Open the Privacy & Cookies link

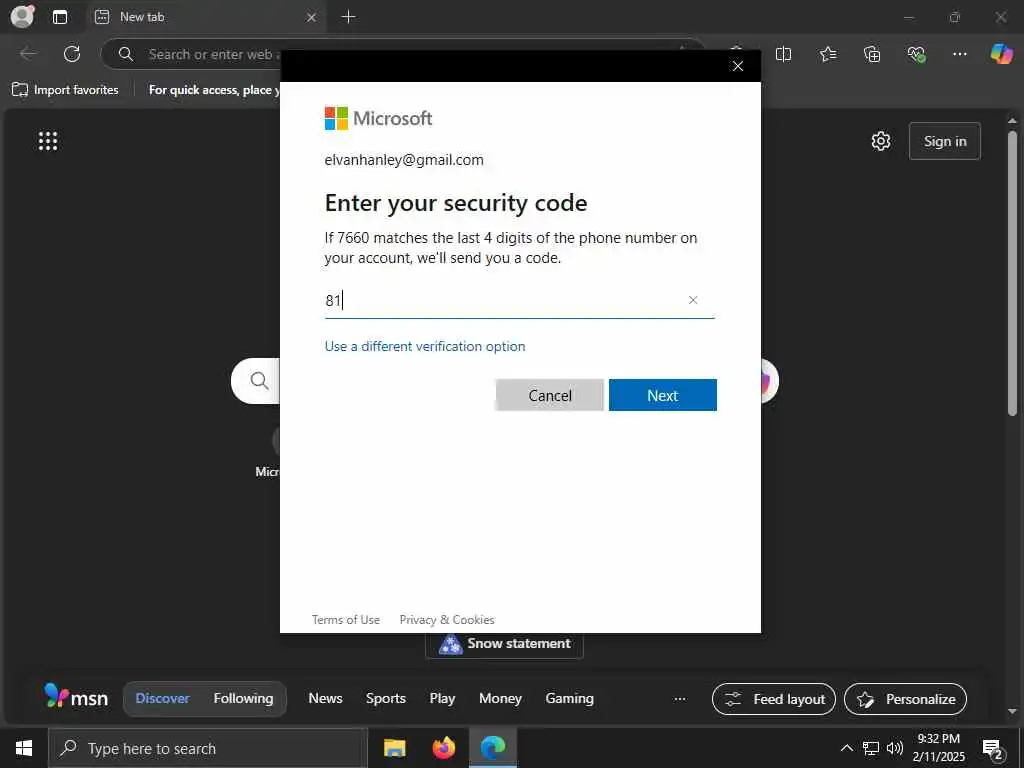[447, 620]
